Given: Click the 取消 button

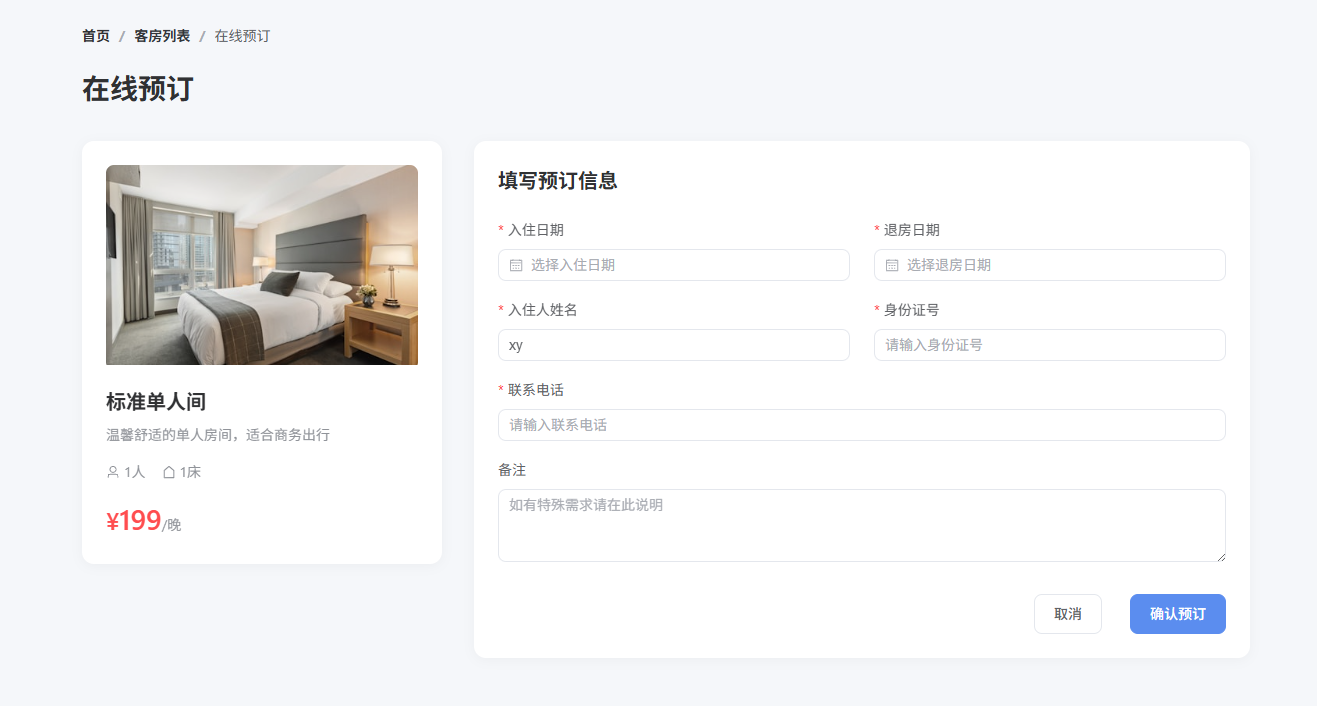Looking at the screenshot, I should pos(1068,614).
